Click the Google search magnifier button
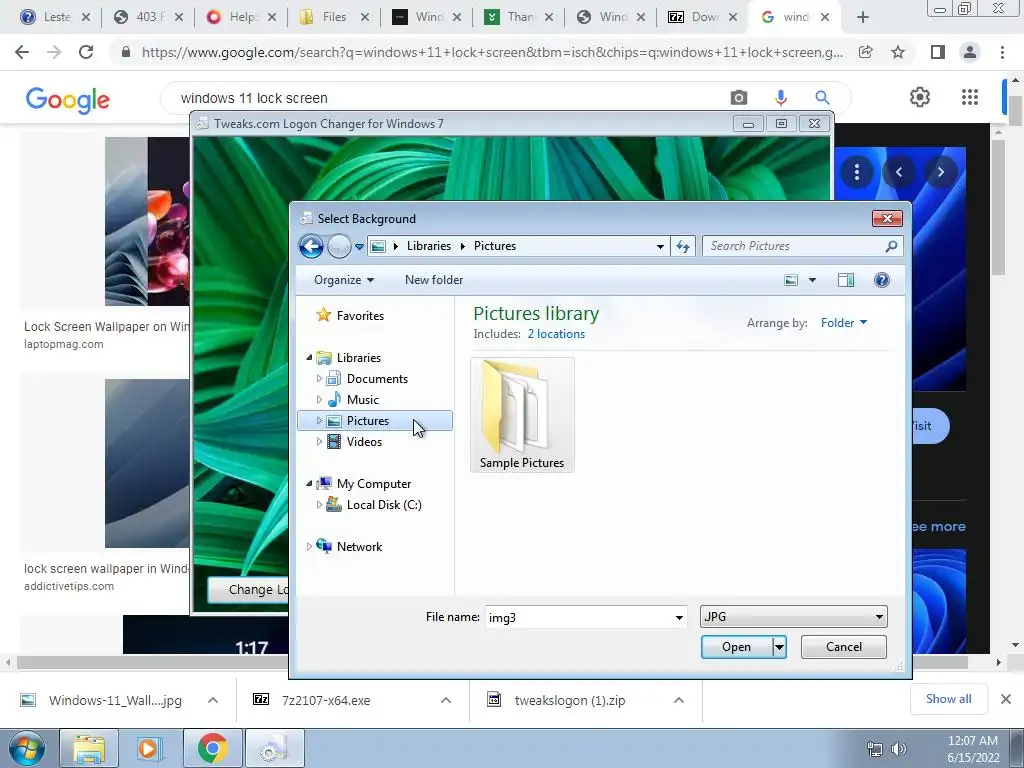The width and height of the screenshot is (1024, 768). 822,98
